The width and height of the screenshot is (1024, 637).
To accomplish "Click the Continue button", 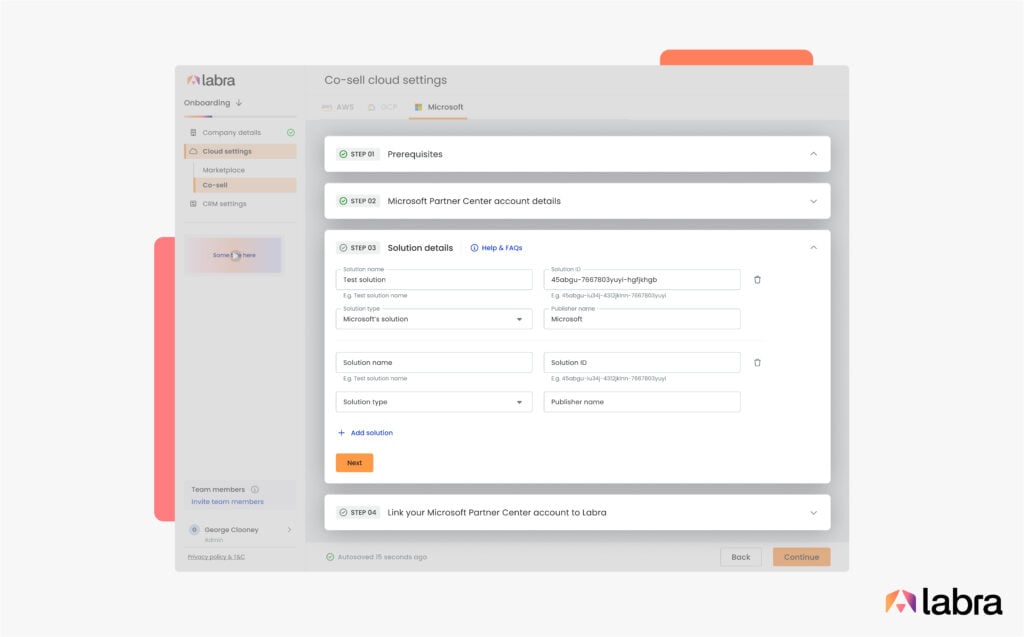I will pos(801,557).
